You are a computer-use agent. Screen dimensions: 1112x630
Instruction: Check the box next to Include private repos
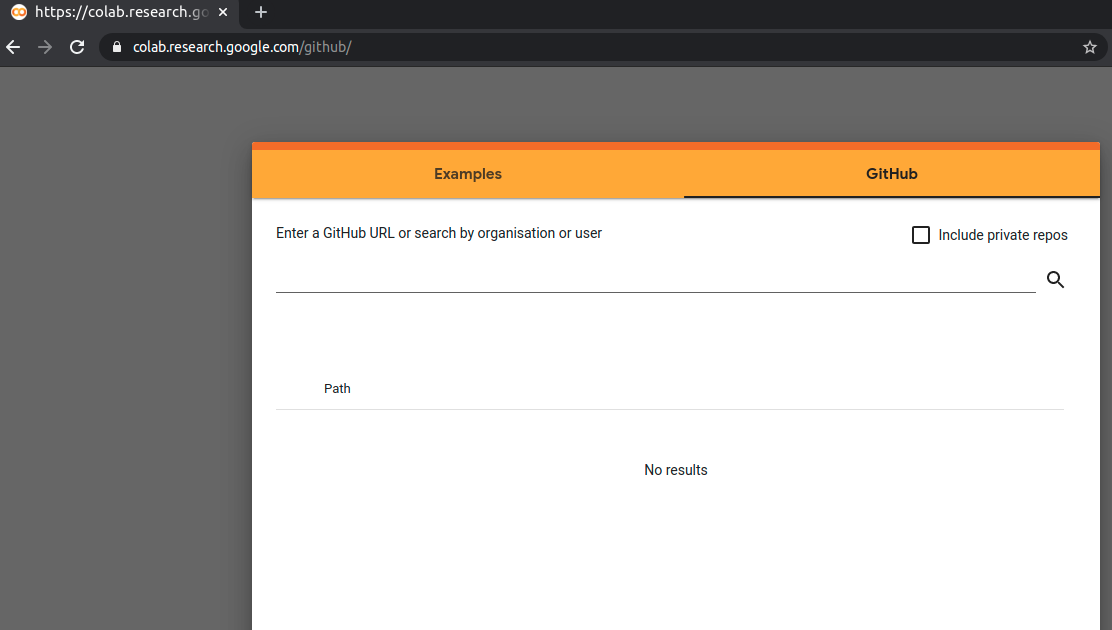pyautogui.click(x=920, y=234)
